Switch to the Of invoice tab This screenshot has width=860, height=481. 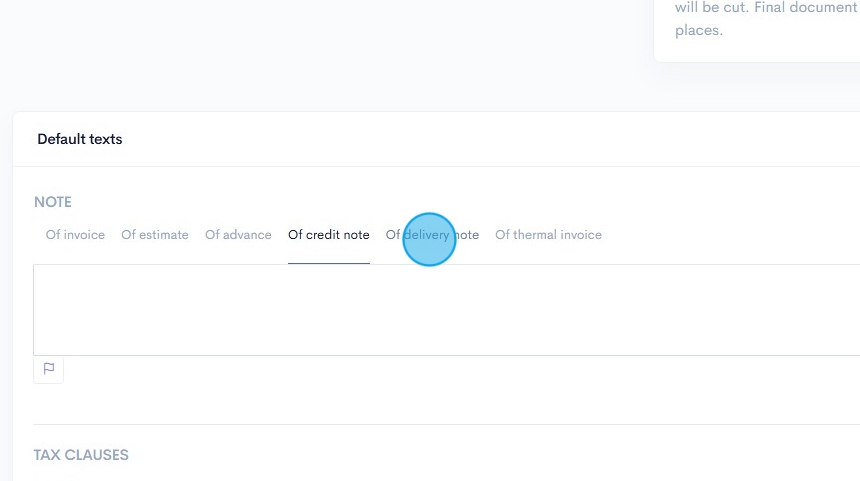pos(75,235)
